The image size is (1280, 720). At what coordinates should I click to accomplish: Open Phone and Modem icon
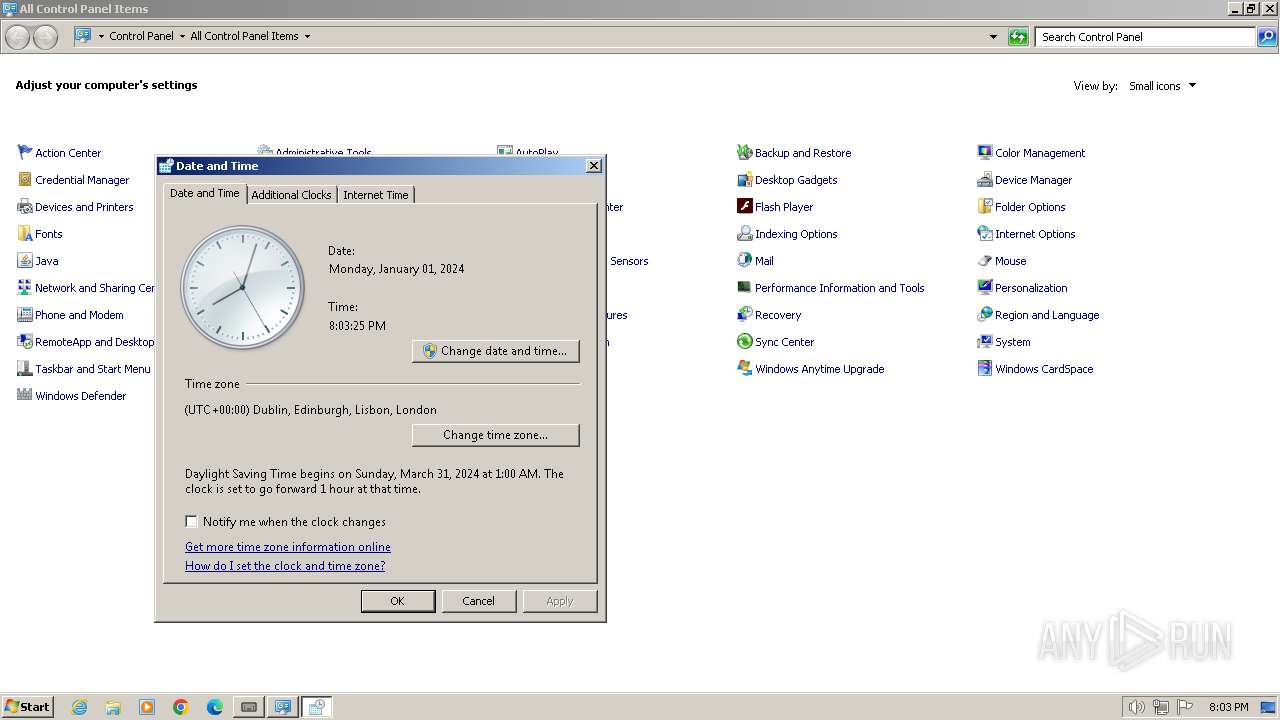click(25, 315)
